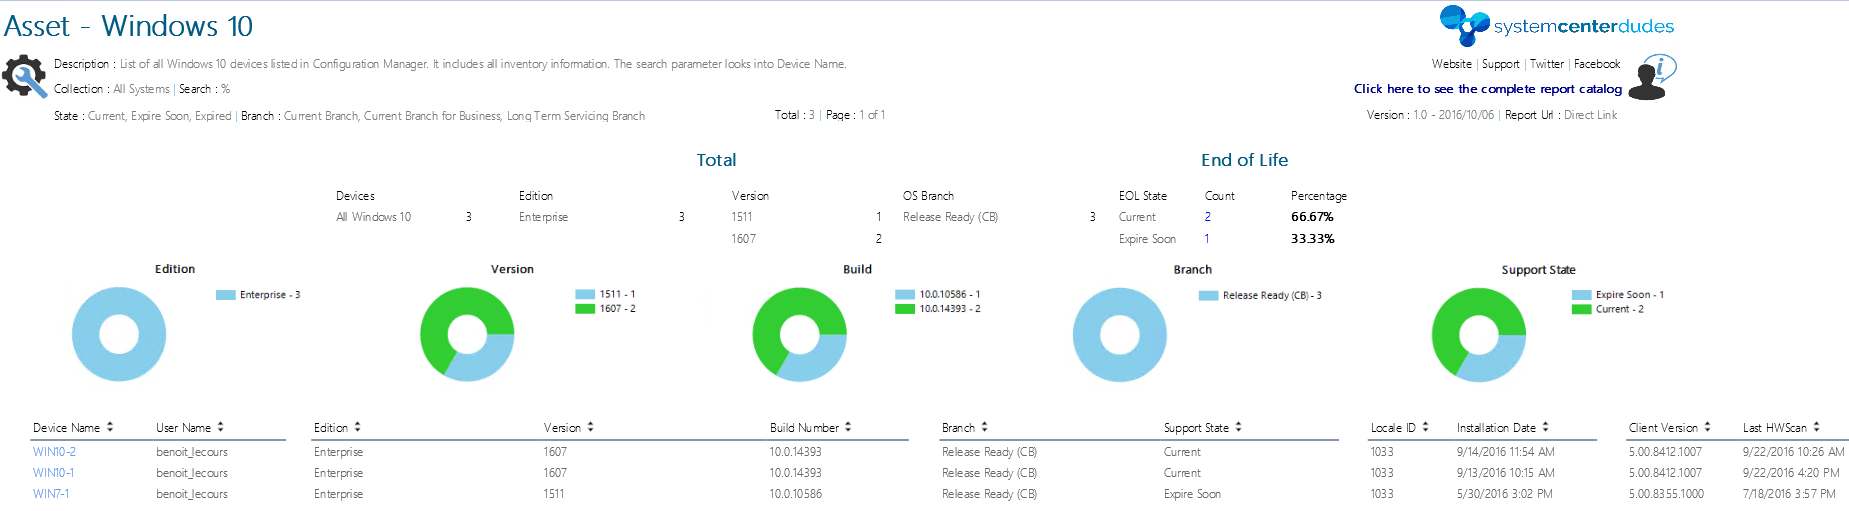Click here to see complete report catalog

click(x=1488, y=89)
